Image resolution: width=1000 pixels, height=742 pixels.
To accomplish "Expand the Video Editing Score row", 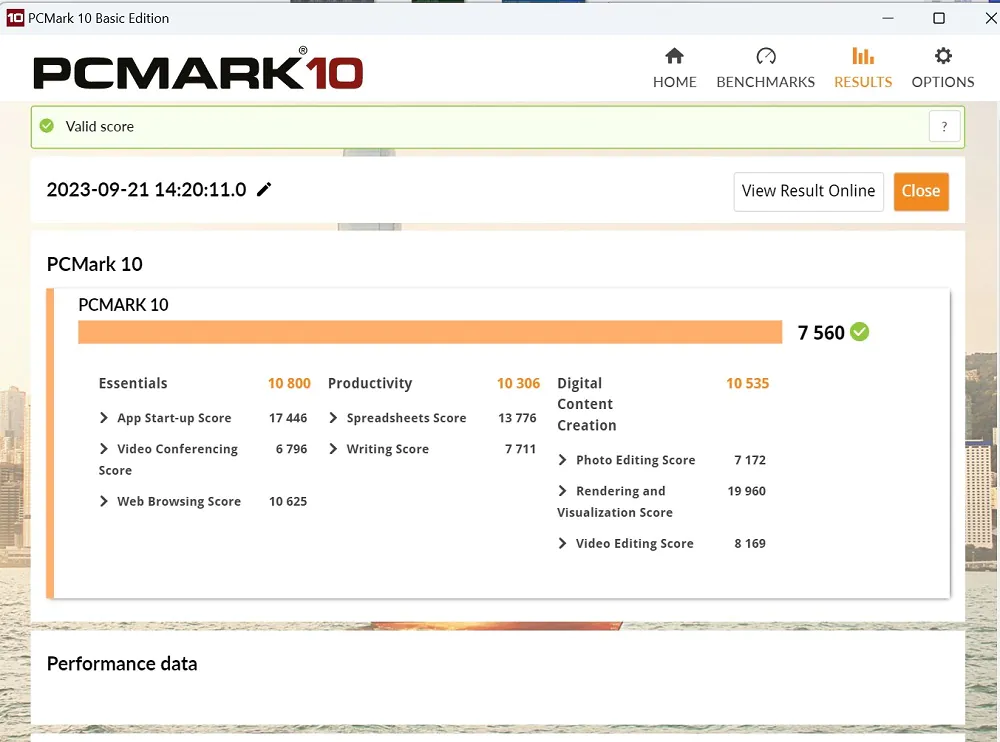I will [x=562, y=543].
